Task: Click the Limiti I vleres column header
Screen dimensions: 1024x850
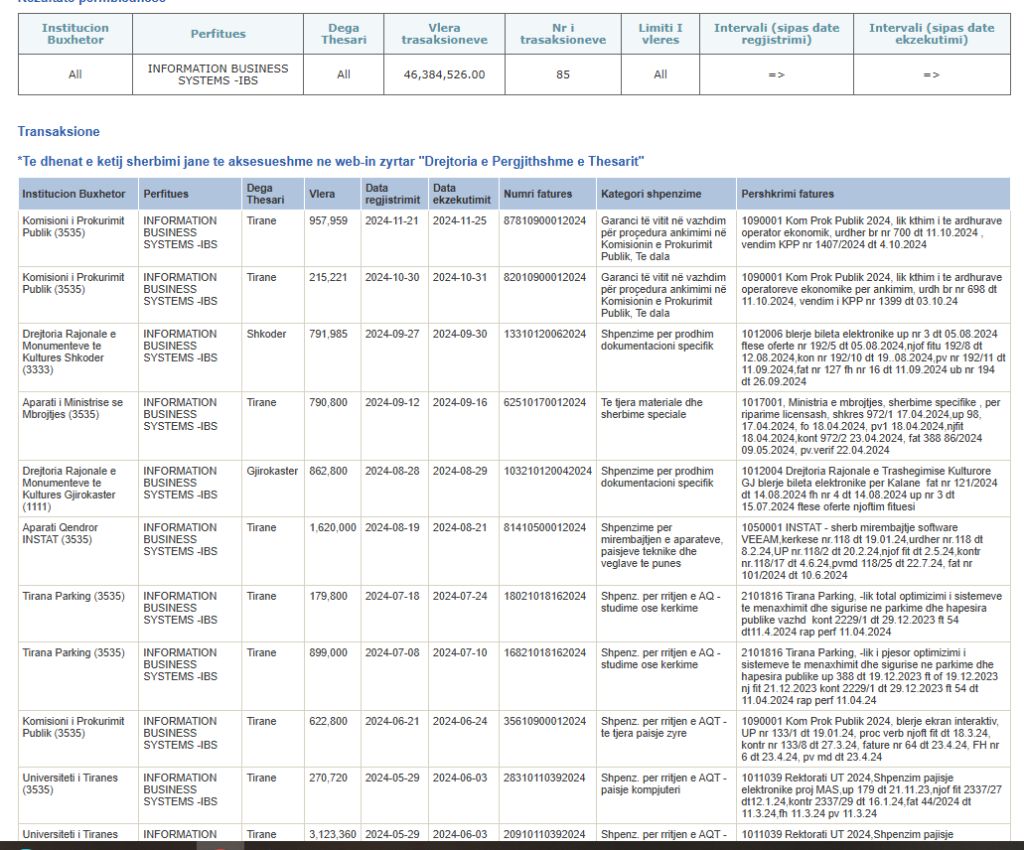Action: (x=660, y=34)
